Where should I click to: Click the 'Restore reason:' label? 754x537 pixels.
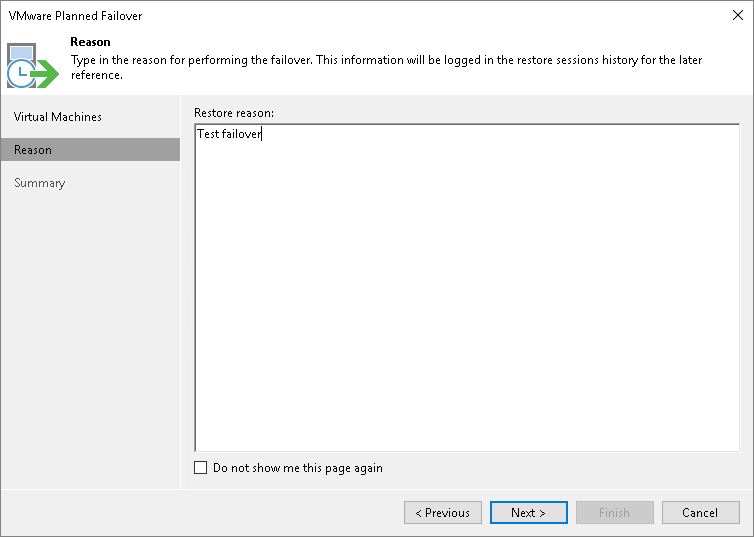[234, 113]
